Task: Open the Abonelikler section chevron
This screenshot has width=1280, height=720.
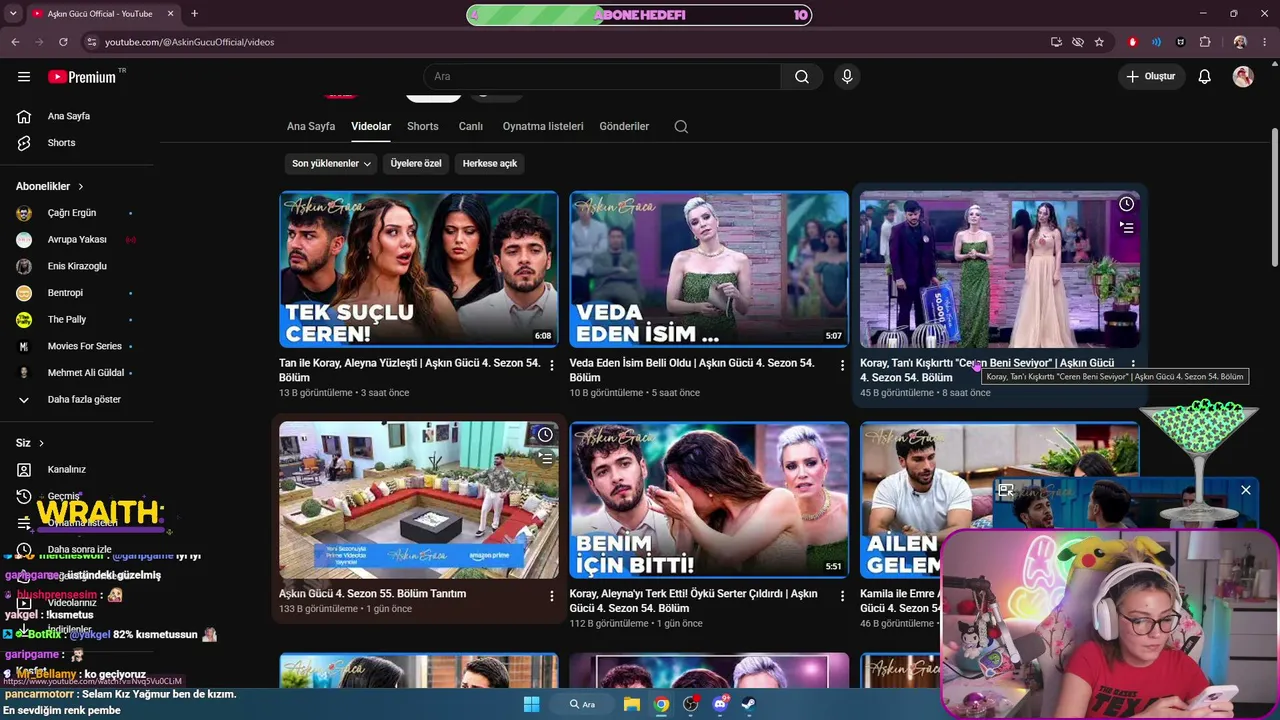Action: [81, 187]
